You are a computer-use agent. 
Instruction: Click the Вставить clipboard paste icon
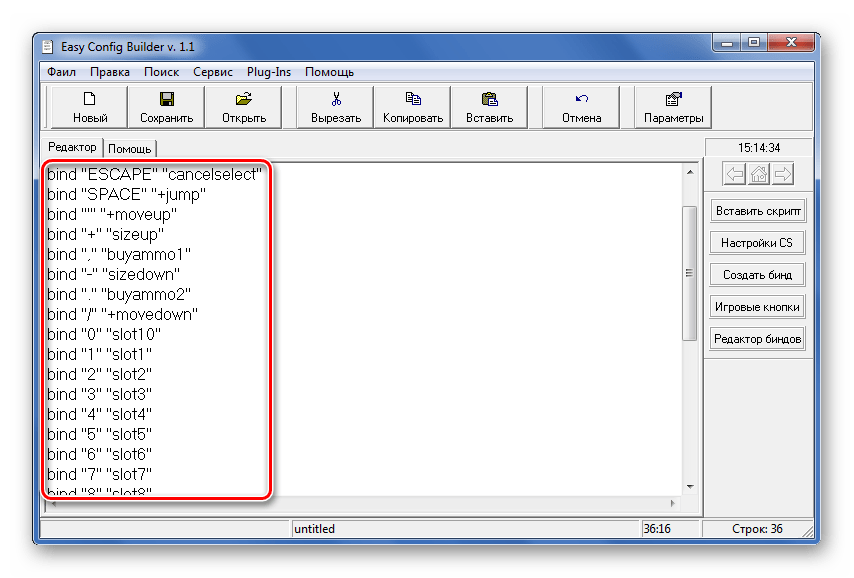489,99
